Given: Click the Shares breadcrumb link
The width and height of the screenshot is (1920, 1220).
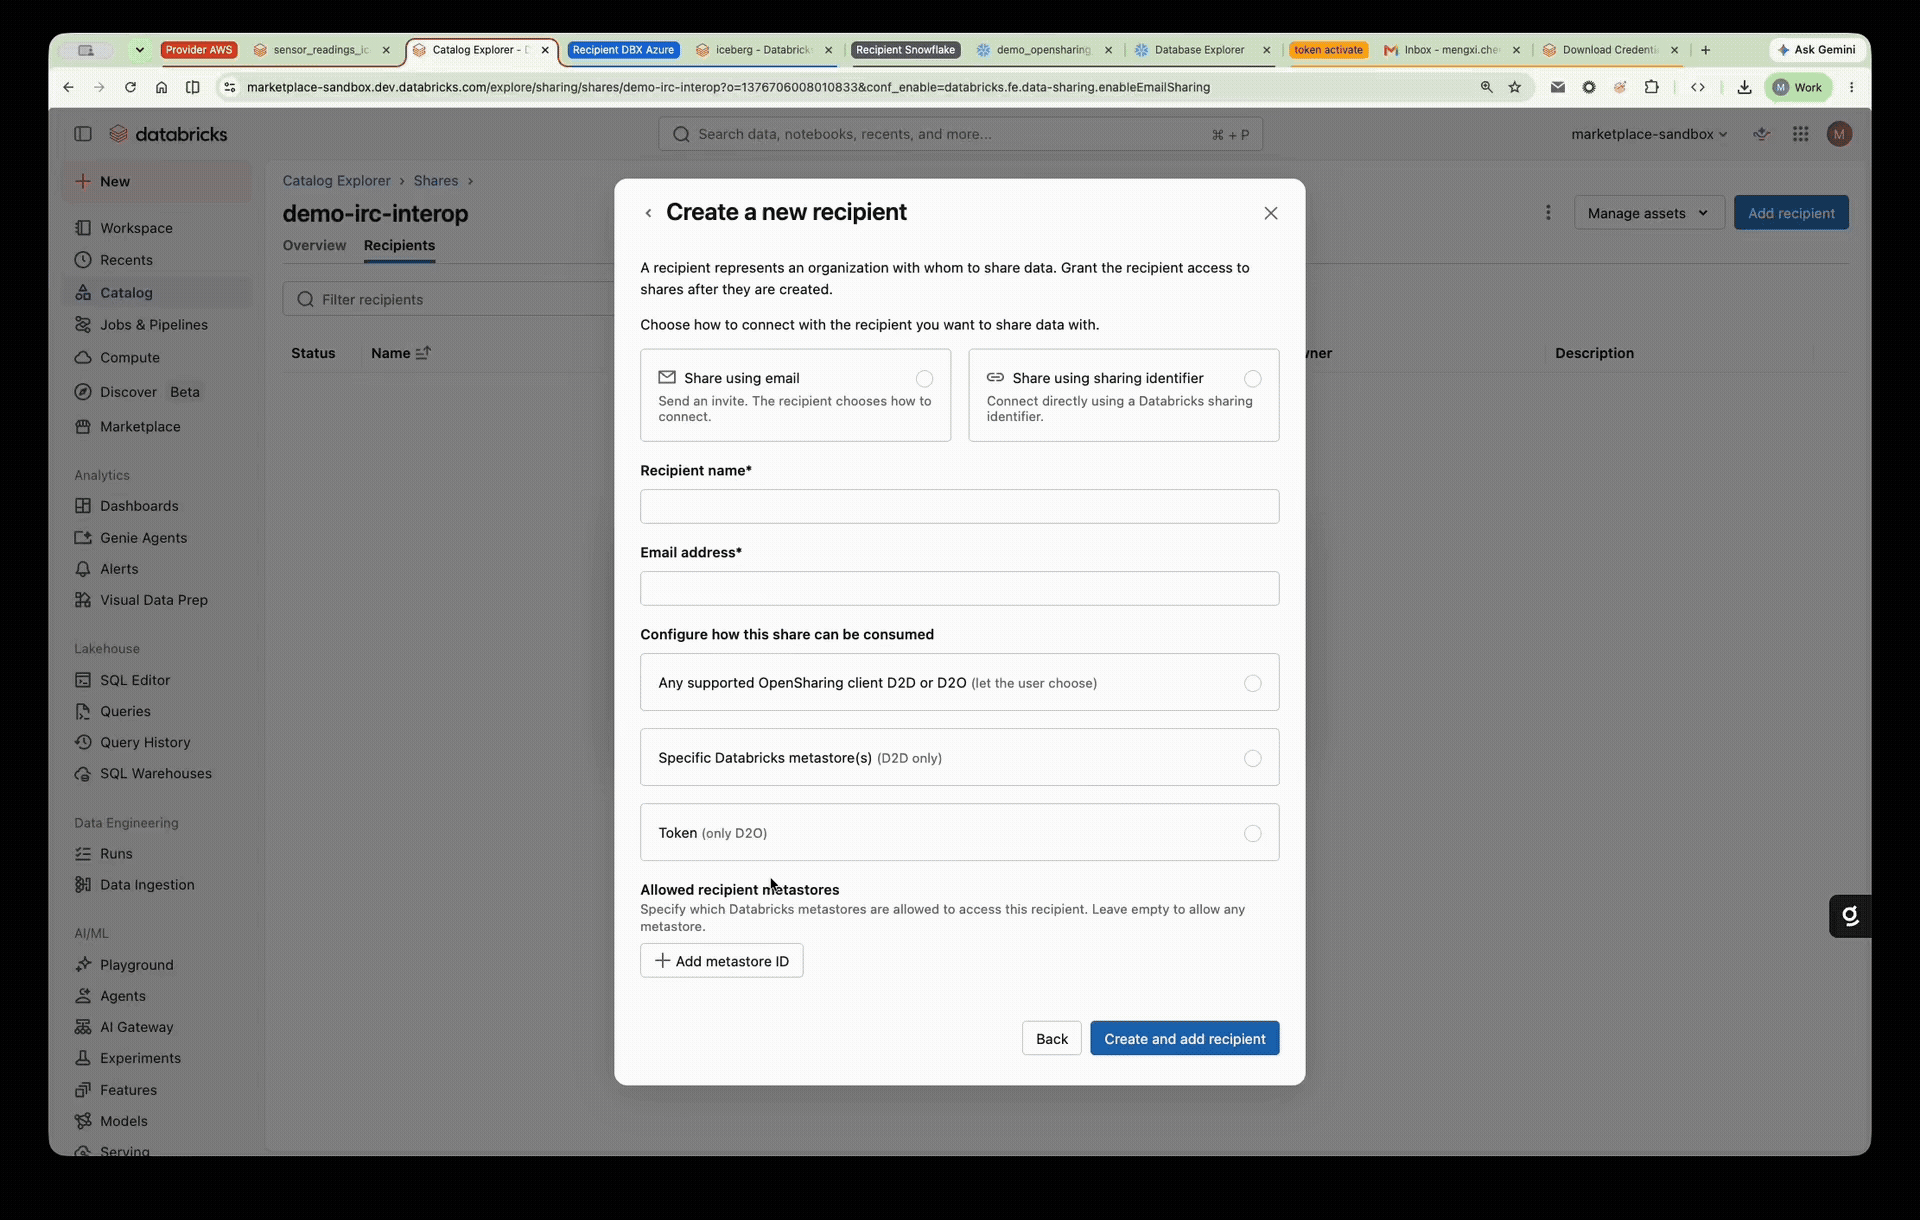Looking at the screenshot, I should [x=436, y=181].
